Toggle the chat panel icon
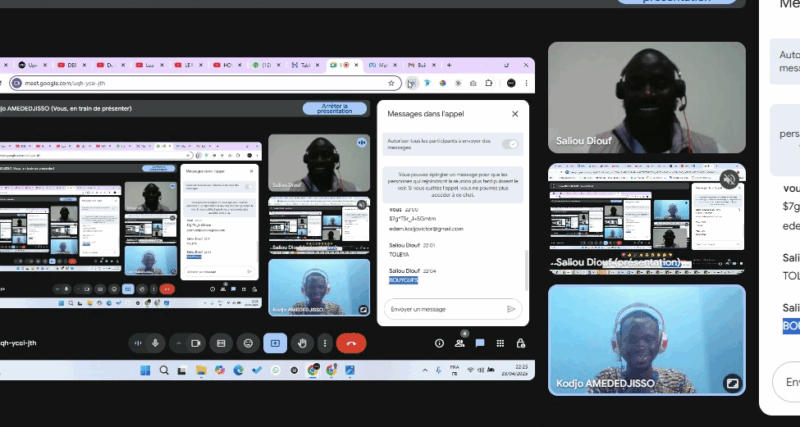Viewport: 800px width, 427px height. (x=480, y=343)
